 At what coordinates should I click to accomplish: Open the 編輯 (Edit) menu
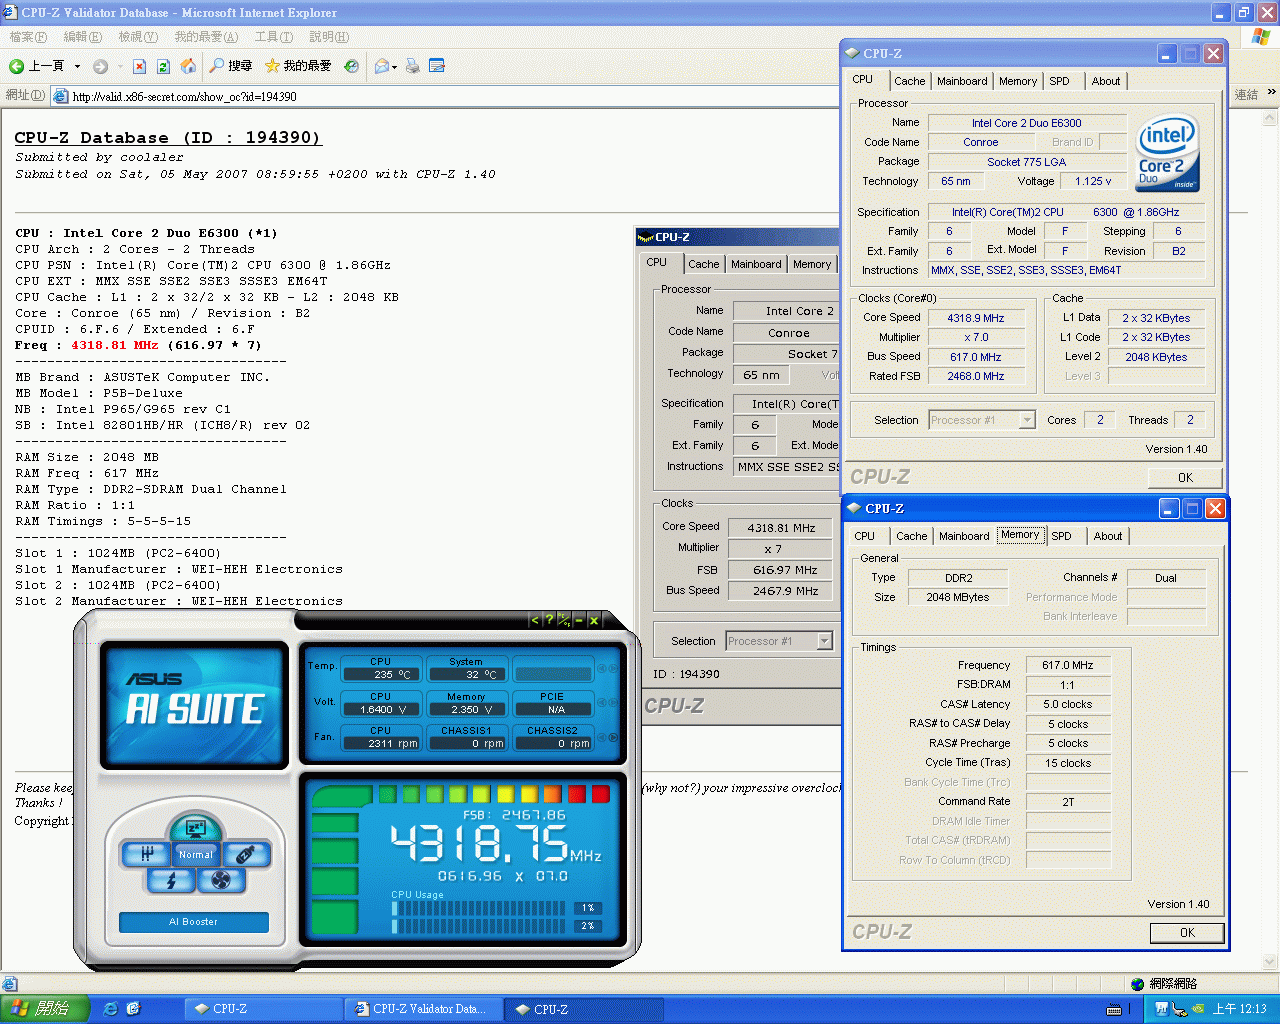(83, 37)
